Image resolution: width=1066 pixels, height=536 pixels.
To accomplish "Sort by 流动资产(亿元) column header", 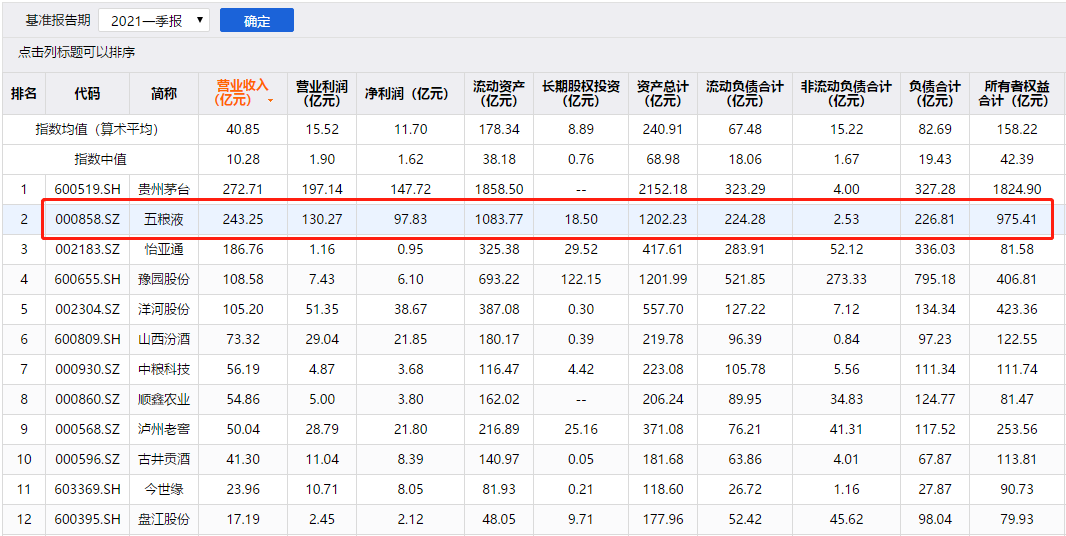I will [x=498, y=94].
